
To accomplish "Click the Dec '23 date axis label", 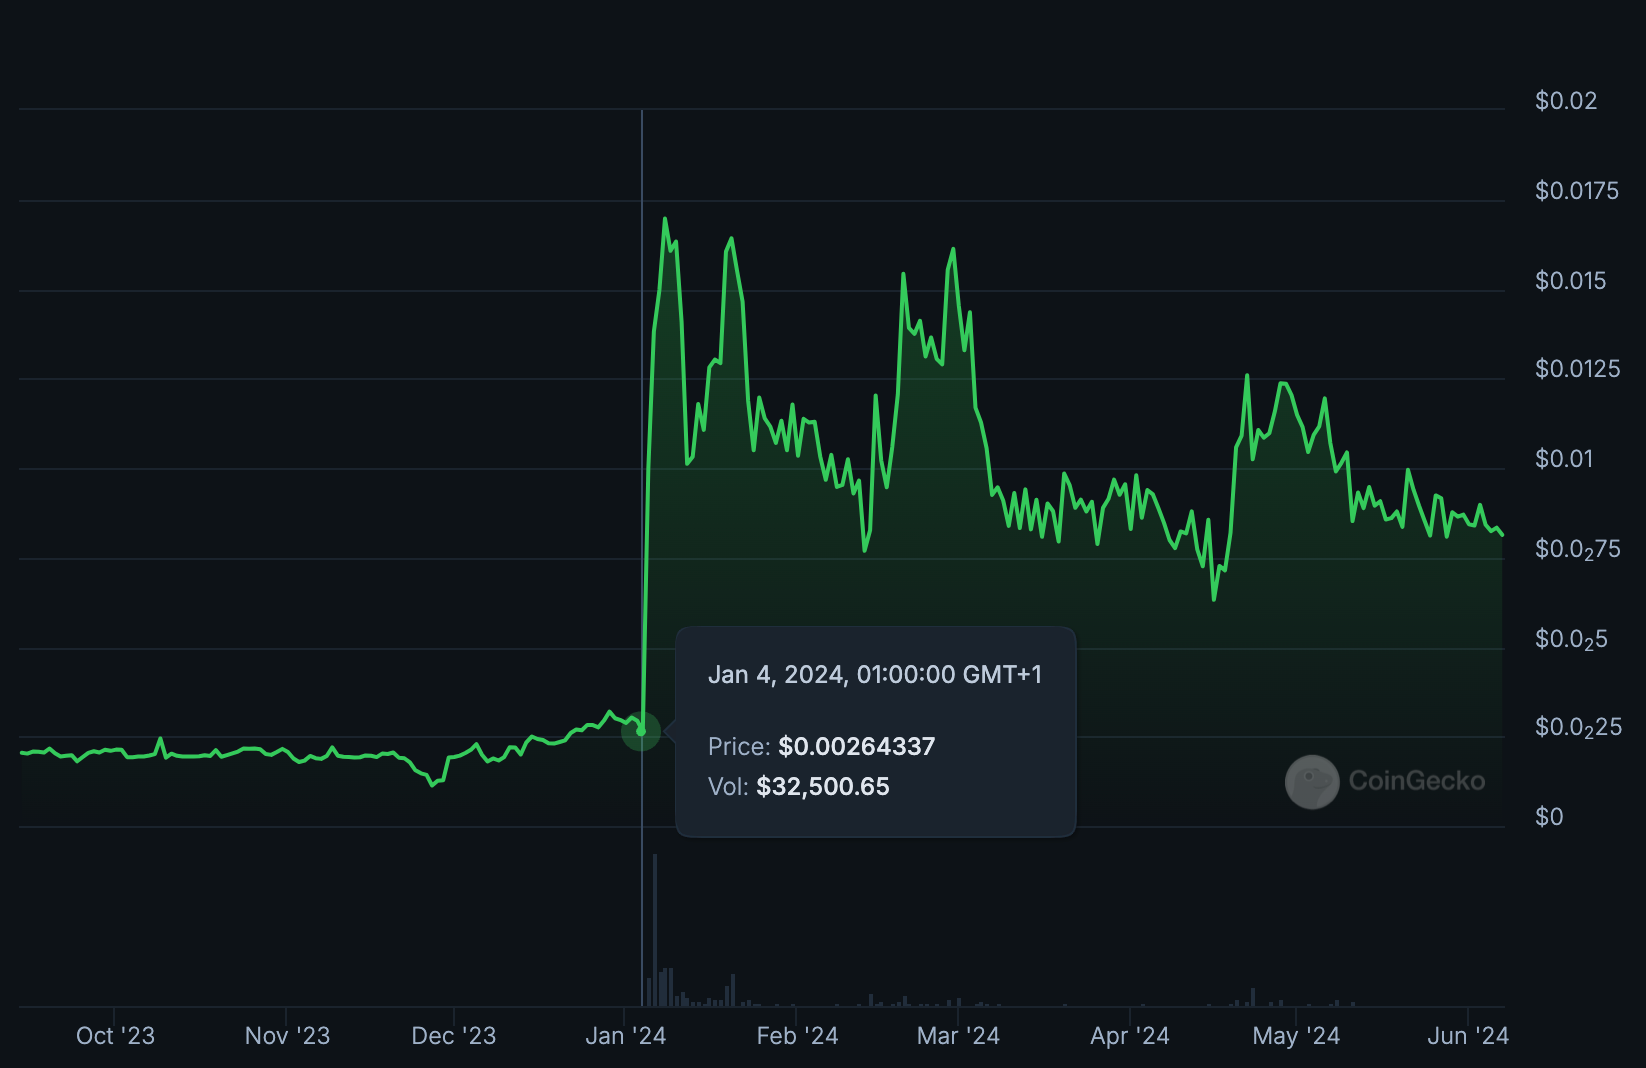I will tap(454, 1036).
